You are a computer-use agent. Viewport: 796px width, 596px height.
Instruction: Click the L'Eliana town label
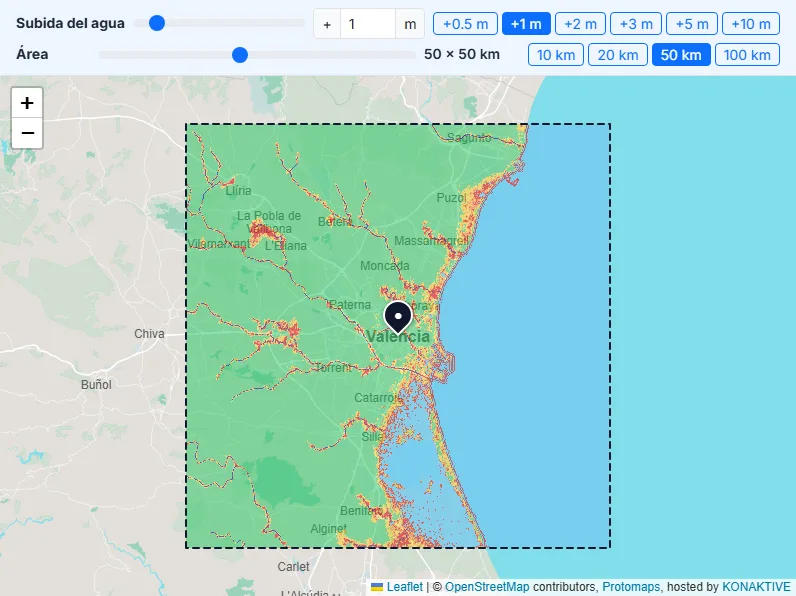point(286,246)
